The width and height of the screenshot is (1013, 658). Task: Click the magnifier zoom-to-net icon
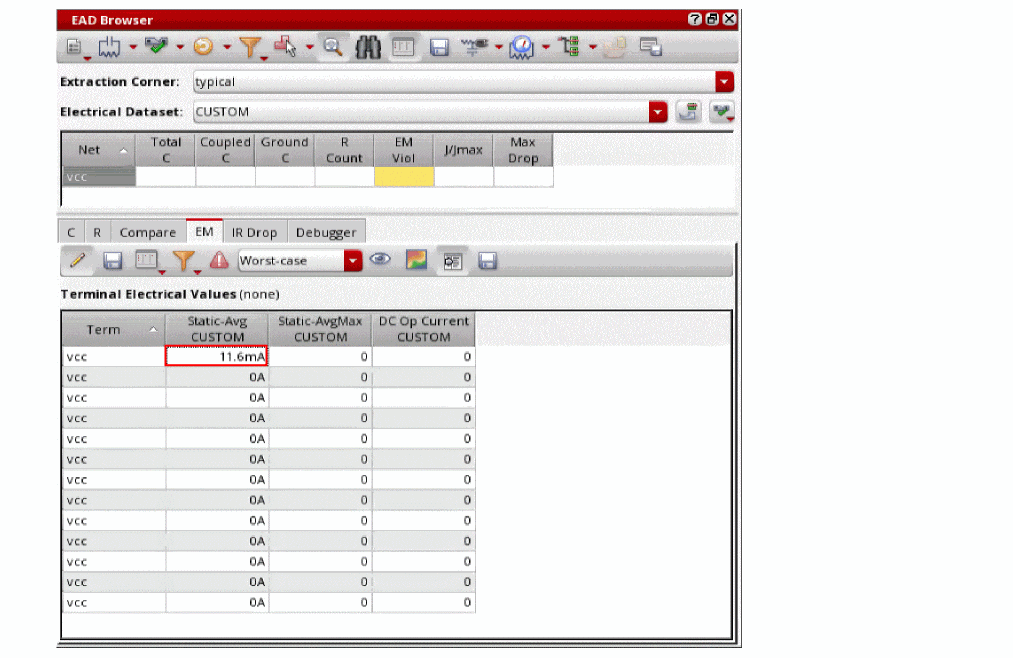point(333,47)
